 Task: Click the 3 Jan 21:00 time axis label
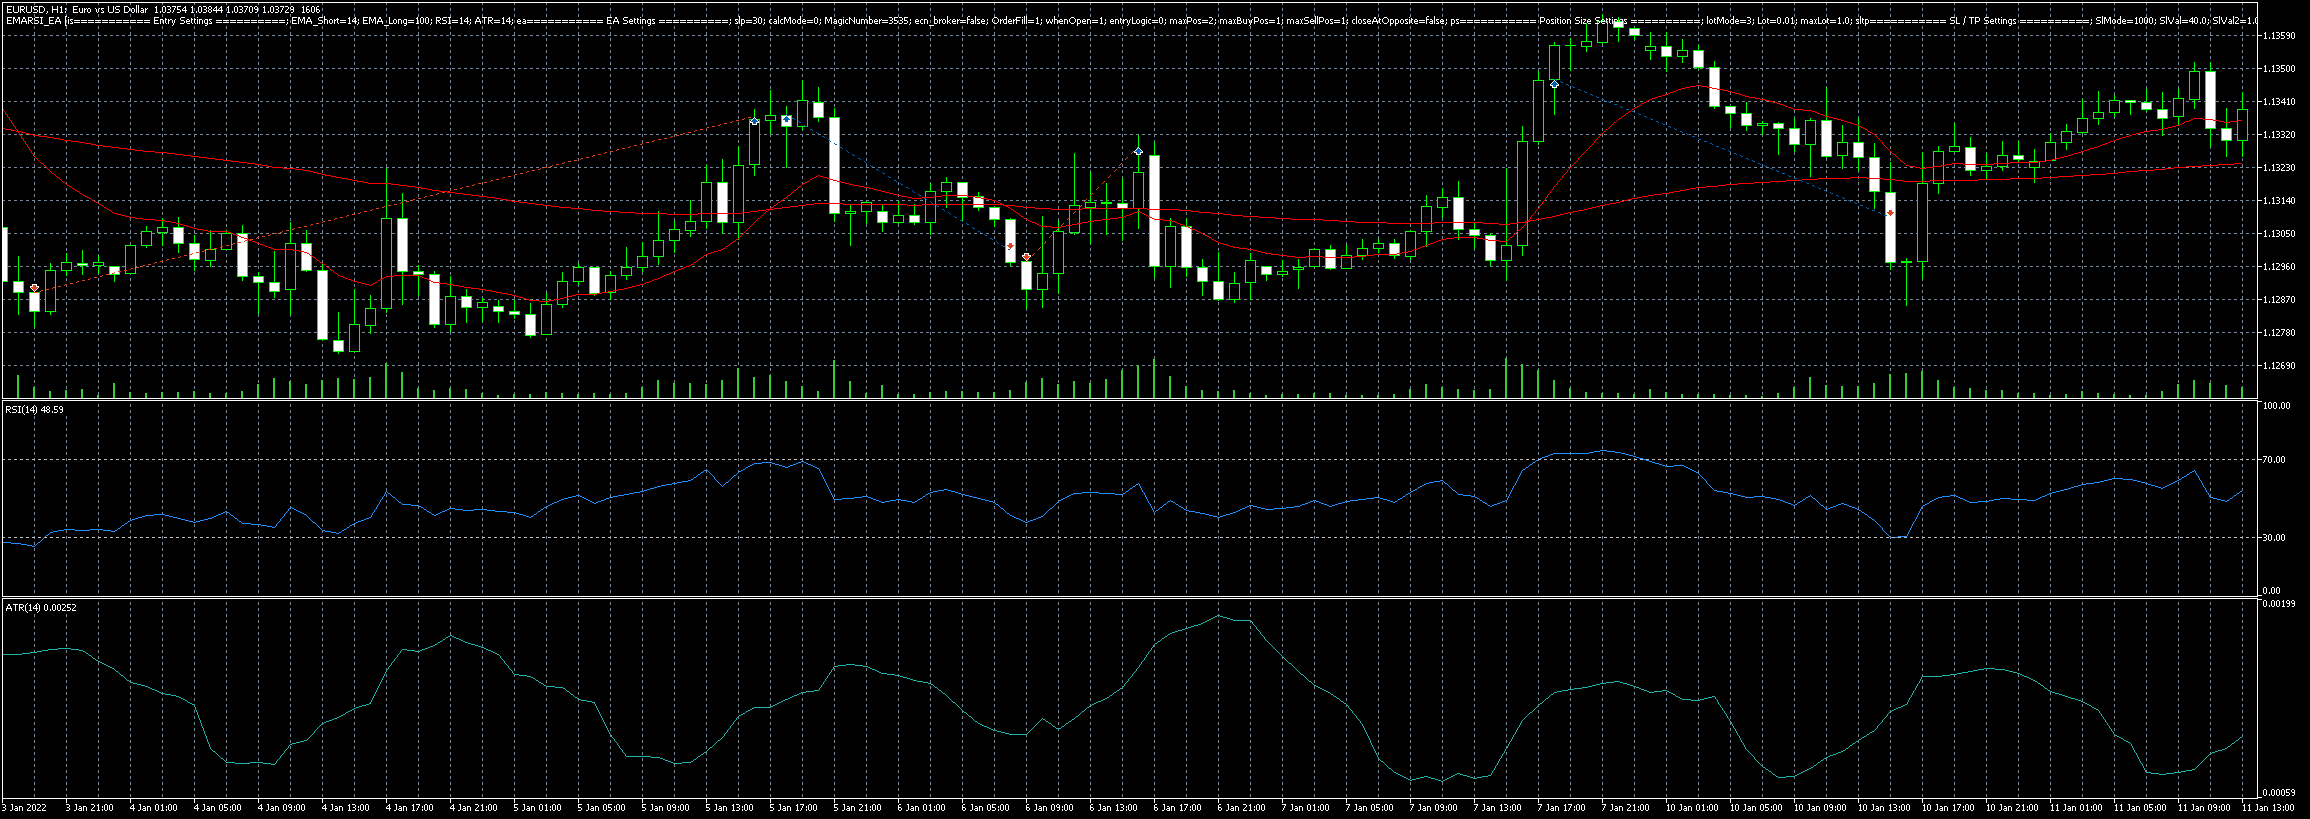[x=89, y=807]
